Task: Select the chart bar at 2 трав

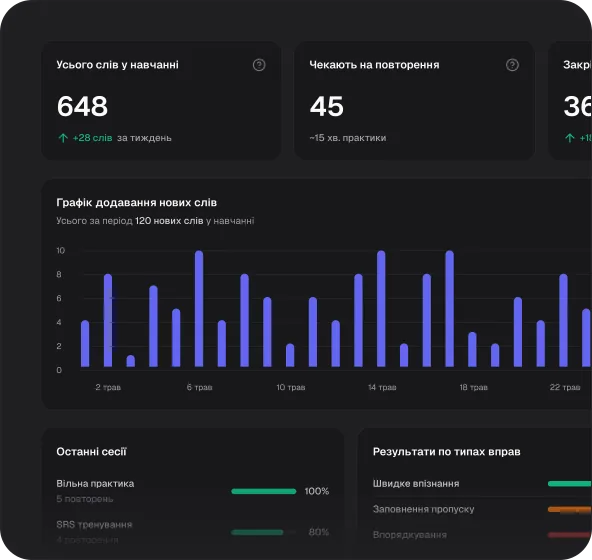Action: 108,320
